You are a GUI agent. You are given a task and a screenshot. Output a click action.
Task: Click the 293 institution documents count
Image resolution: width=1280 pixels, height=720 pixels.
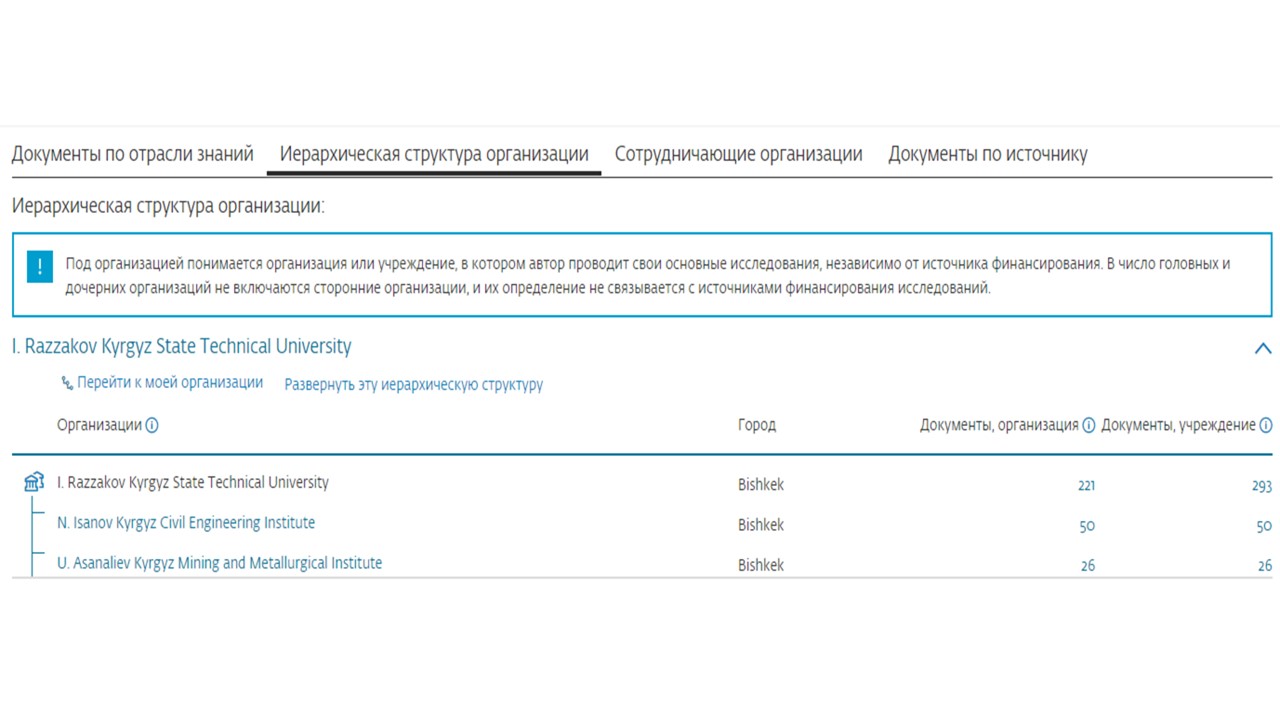click(1261, 486)
